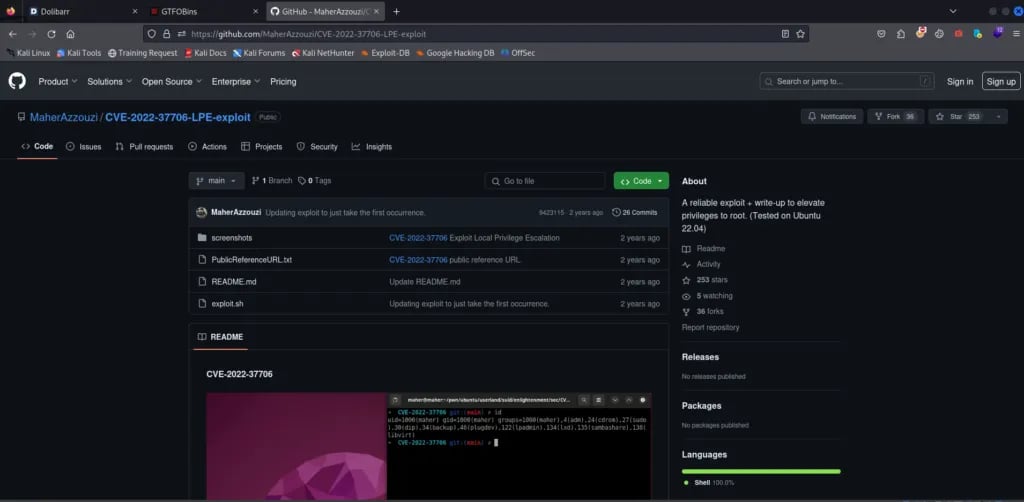
Task: Open the README terminal screenshot image
Action: 428,447
